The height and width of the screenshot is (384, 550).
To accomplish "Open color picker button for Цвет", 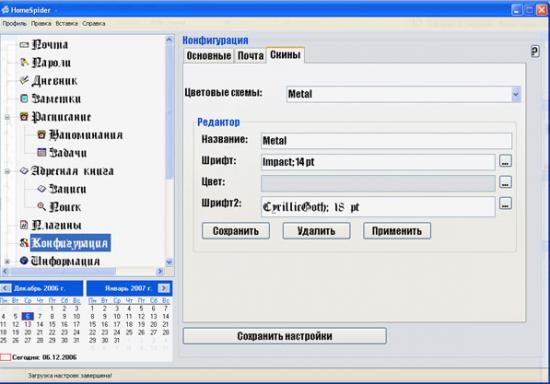I will pos(505,182).
